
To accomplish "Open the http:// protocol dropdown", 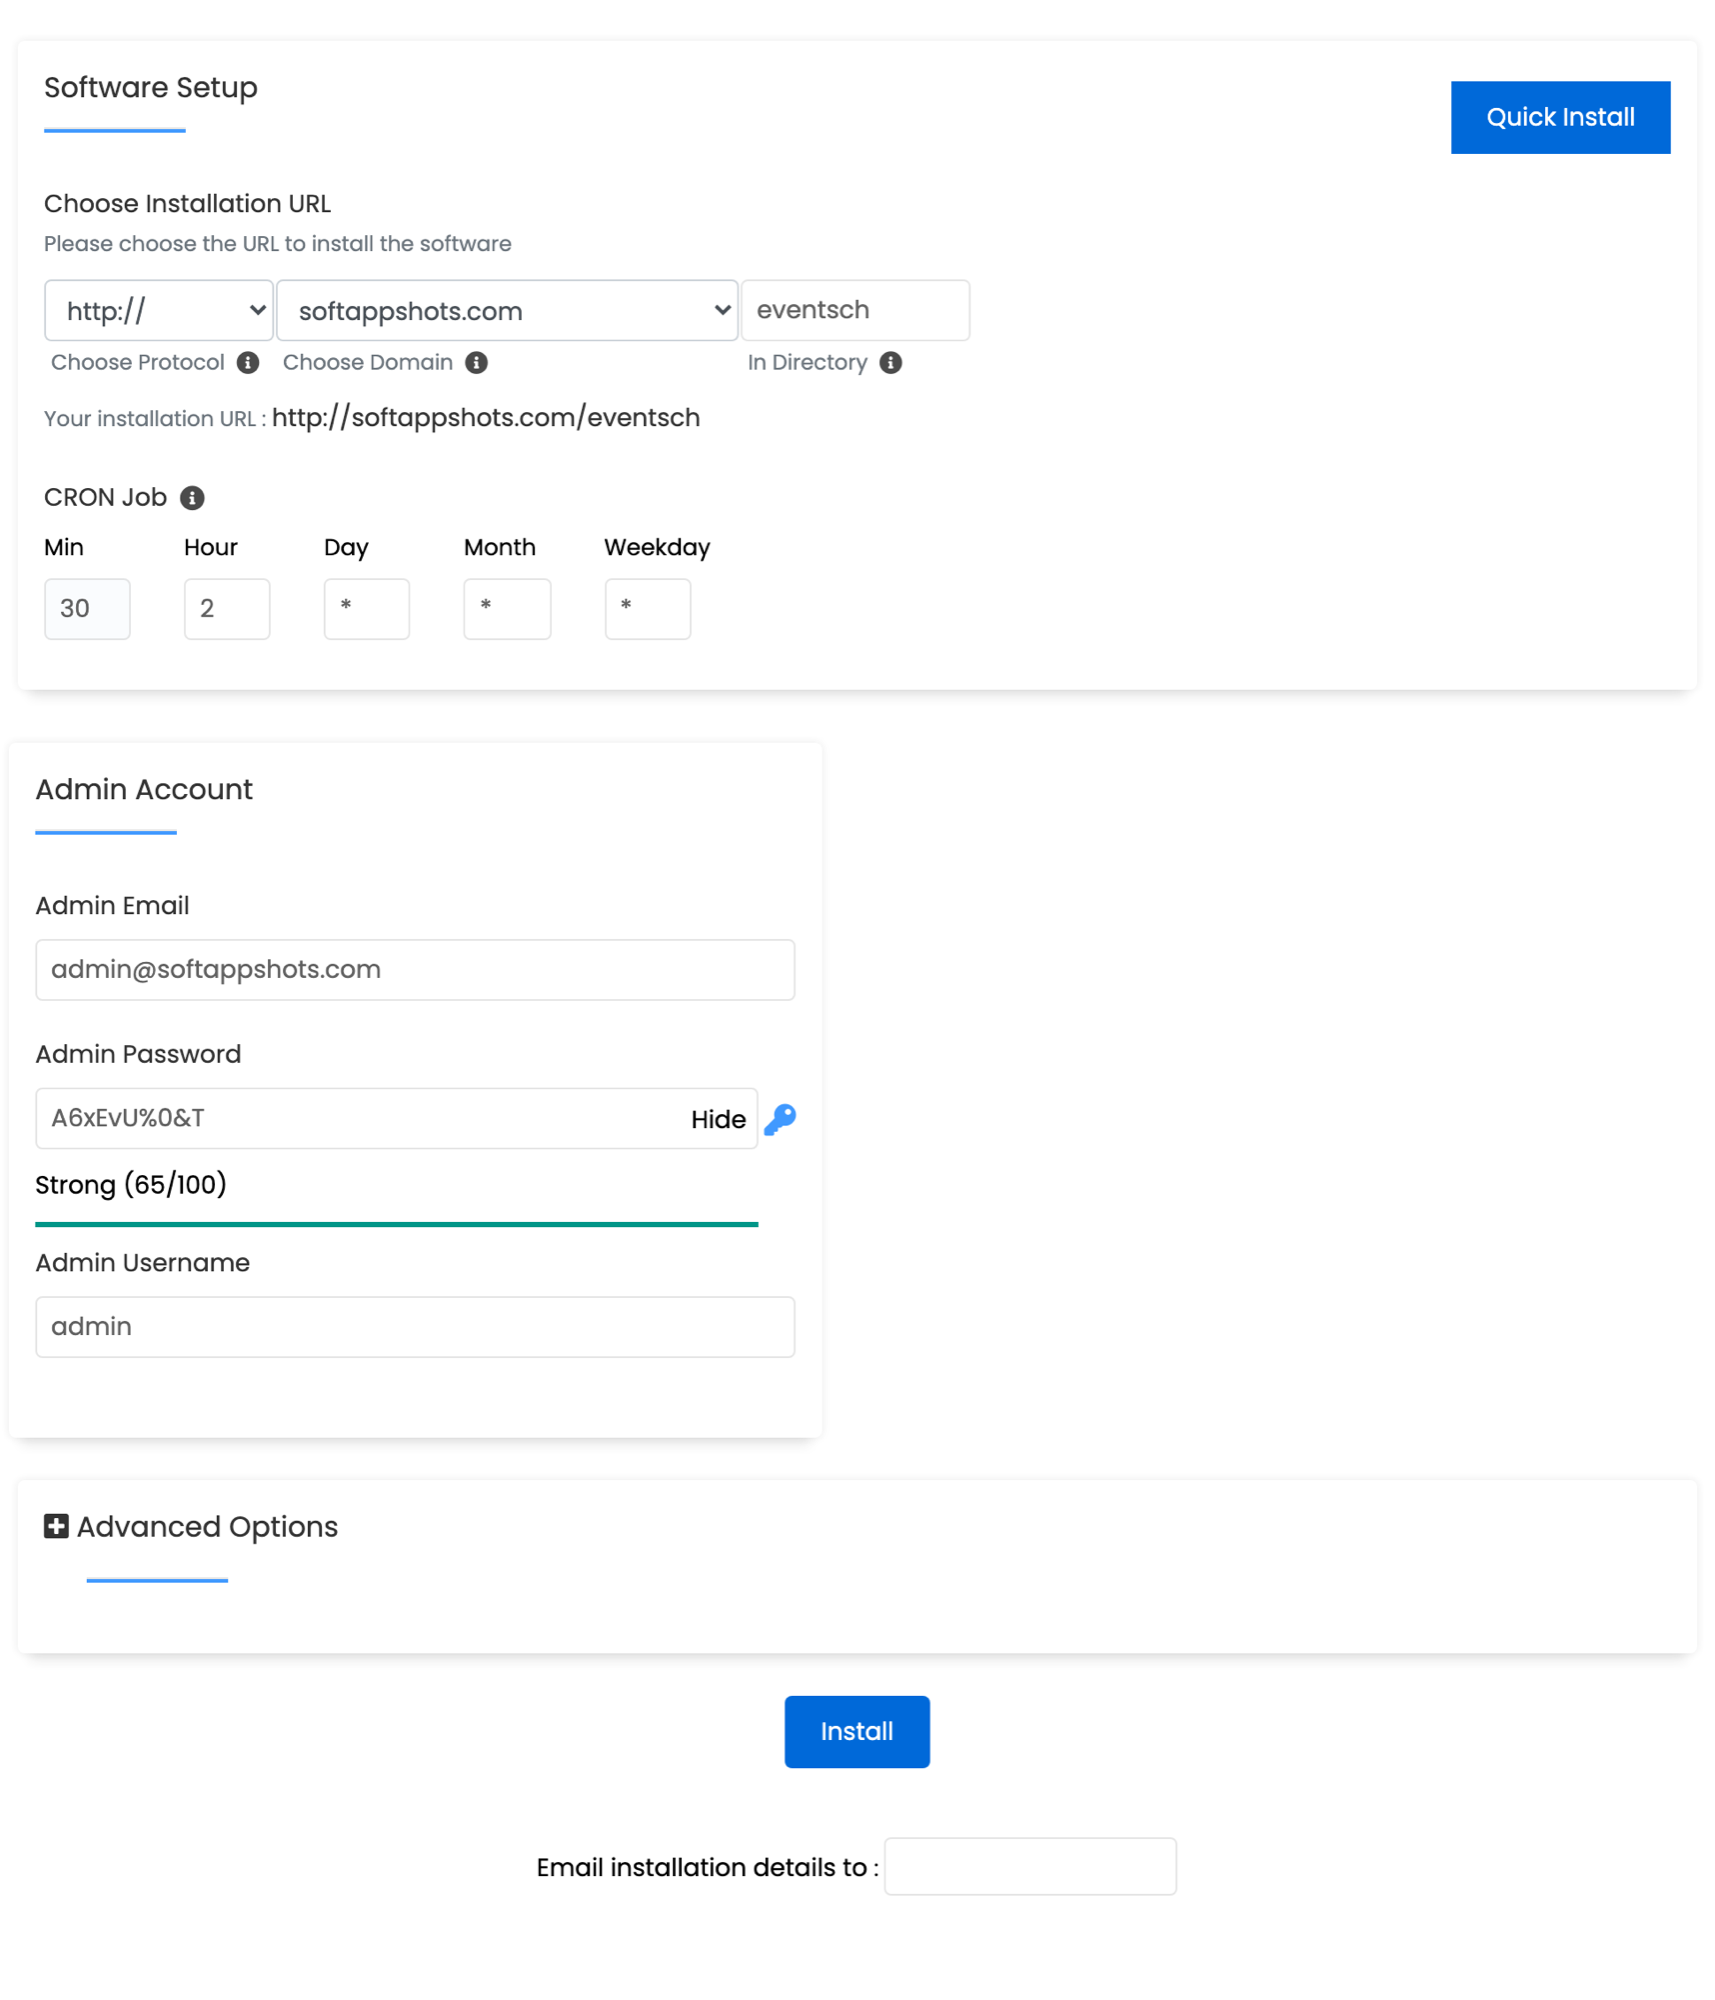I will [158, 310].
